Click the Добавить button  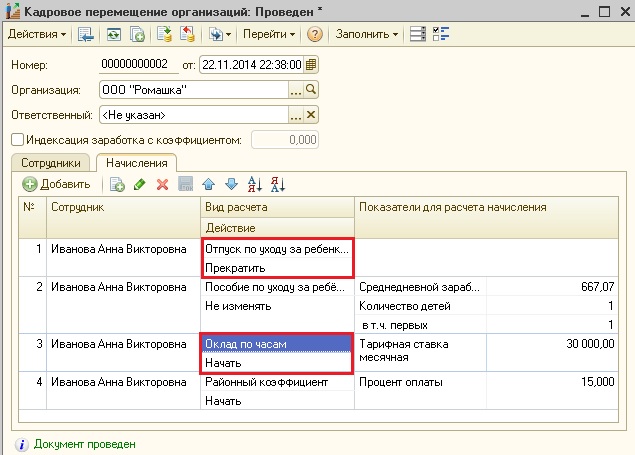pyautogui.click(x=56, y=185)
